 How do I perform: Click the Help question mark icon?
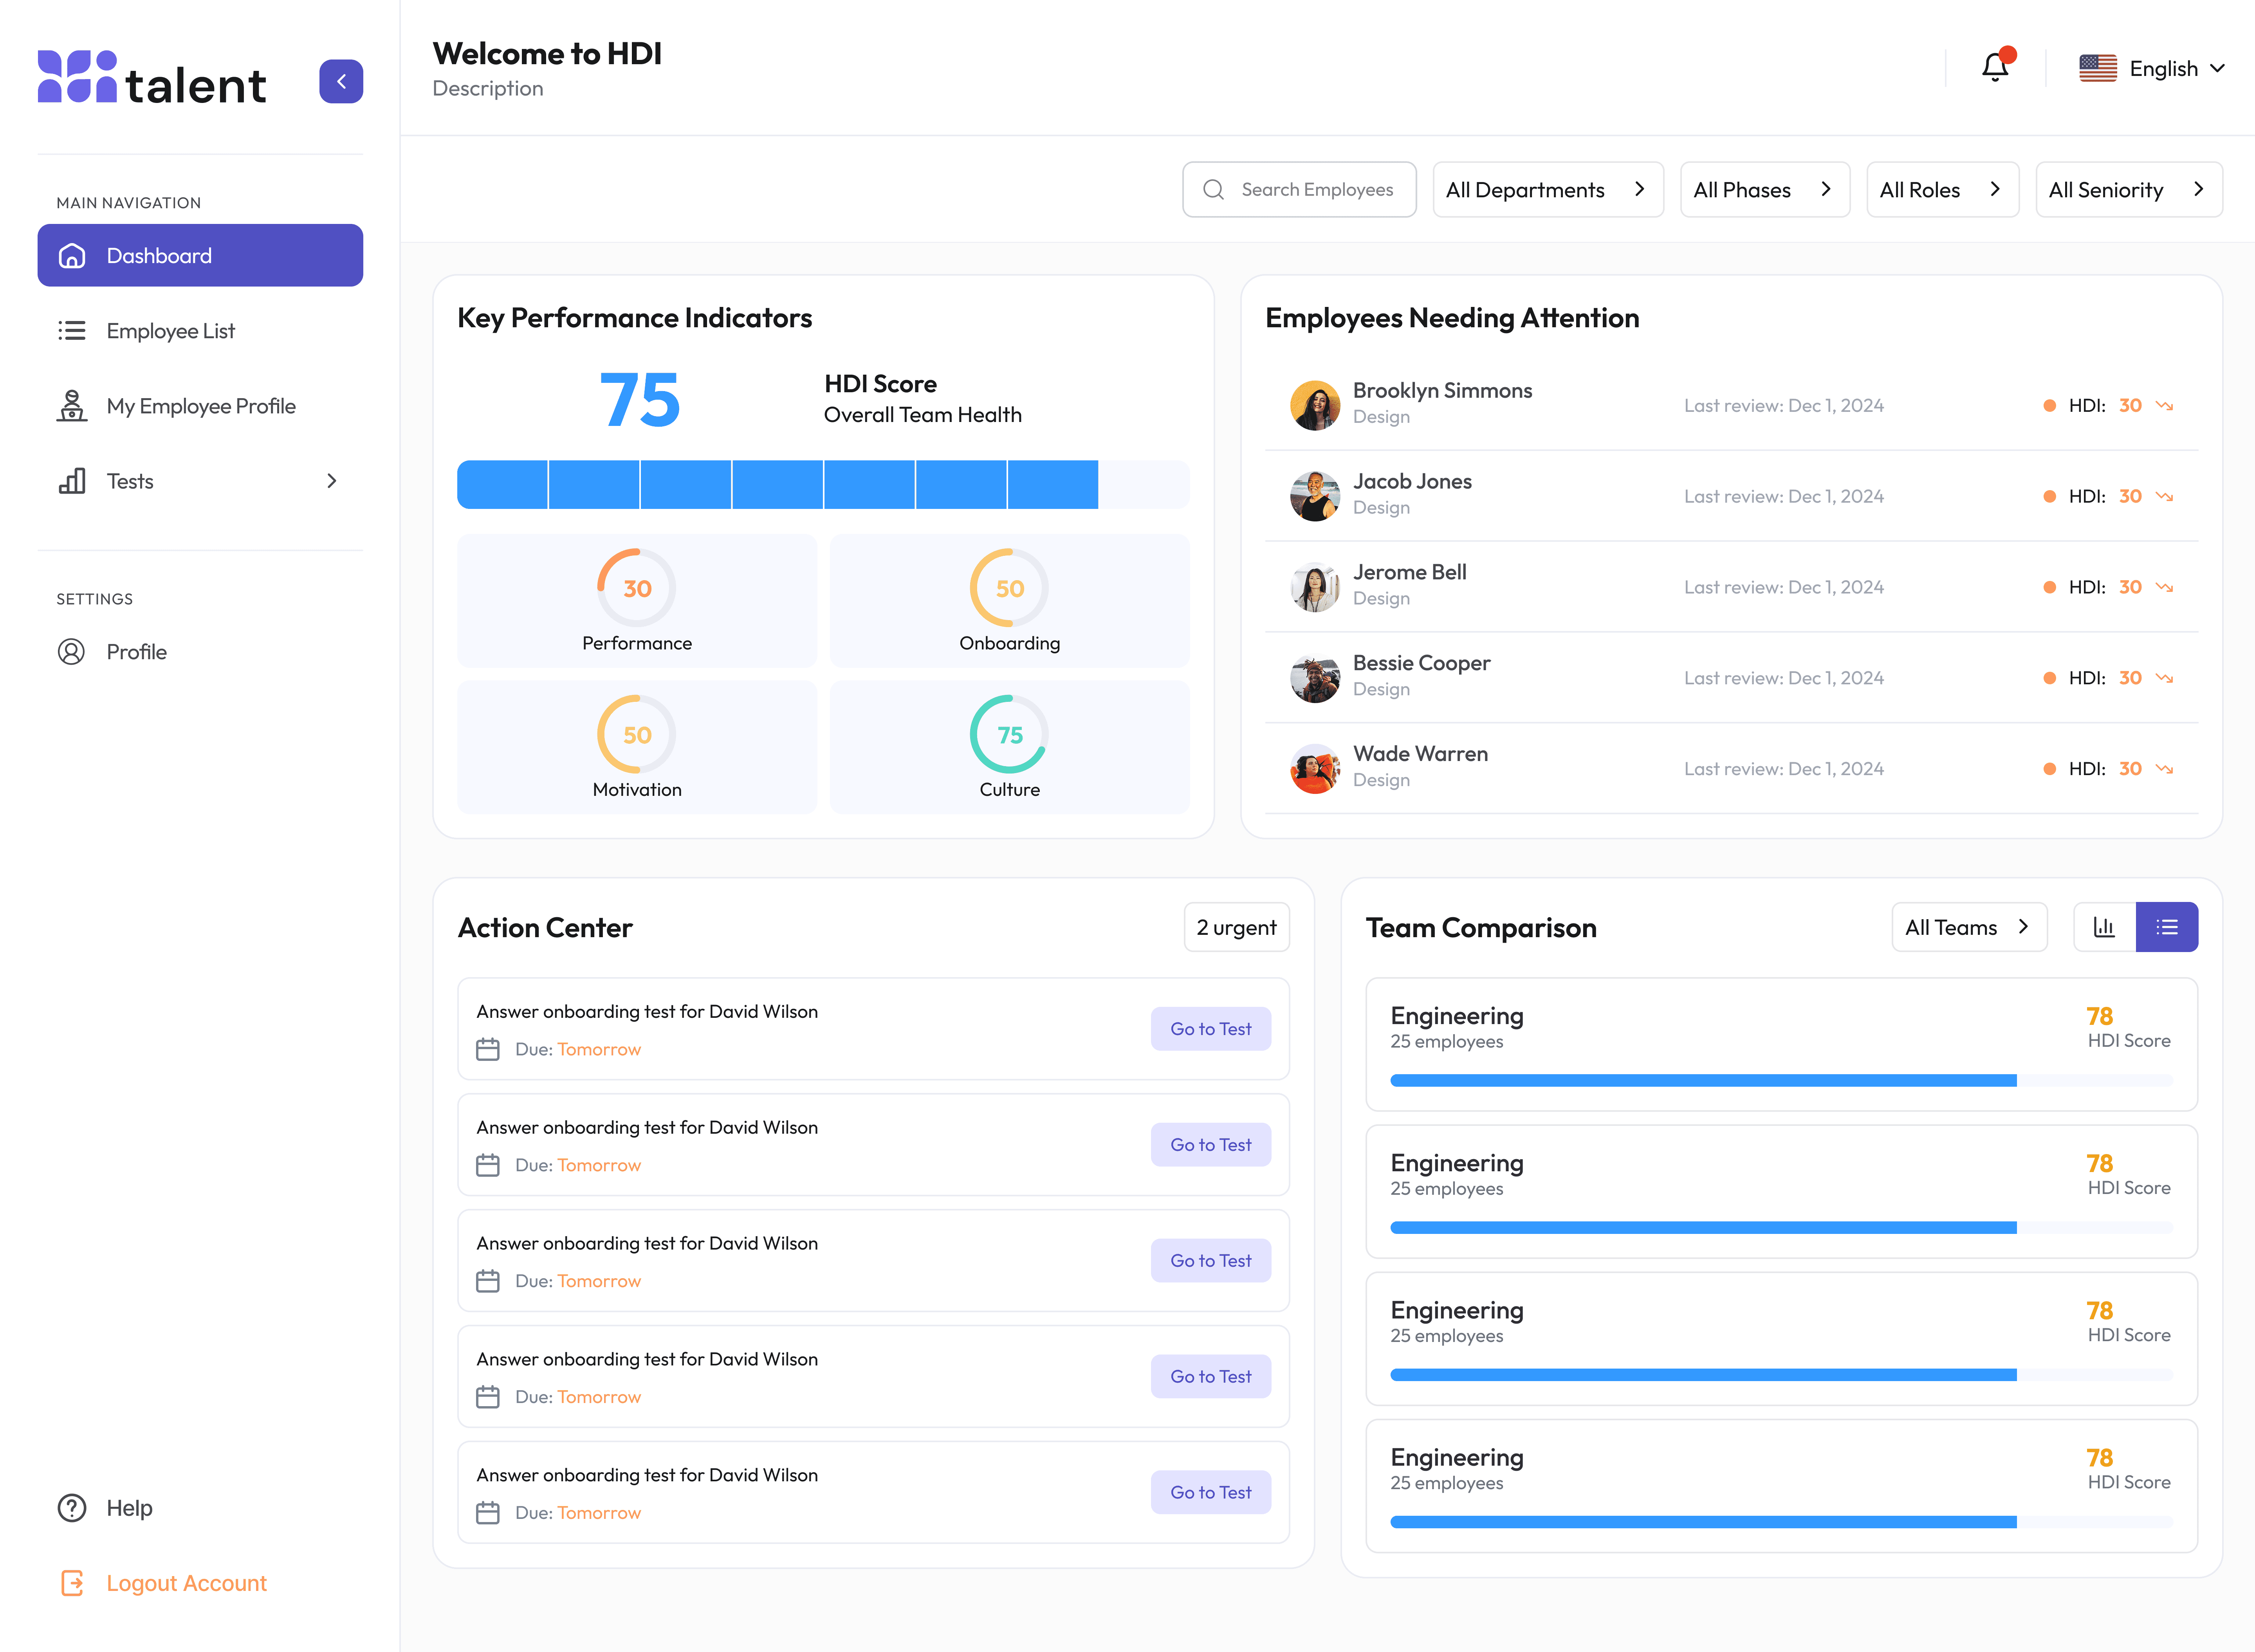[x=72, y=1507]
